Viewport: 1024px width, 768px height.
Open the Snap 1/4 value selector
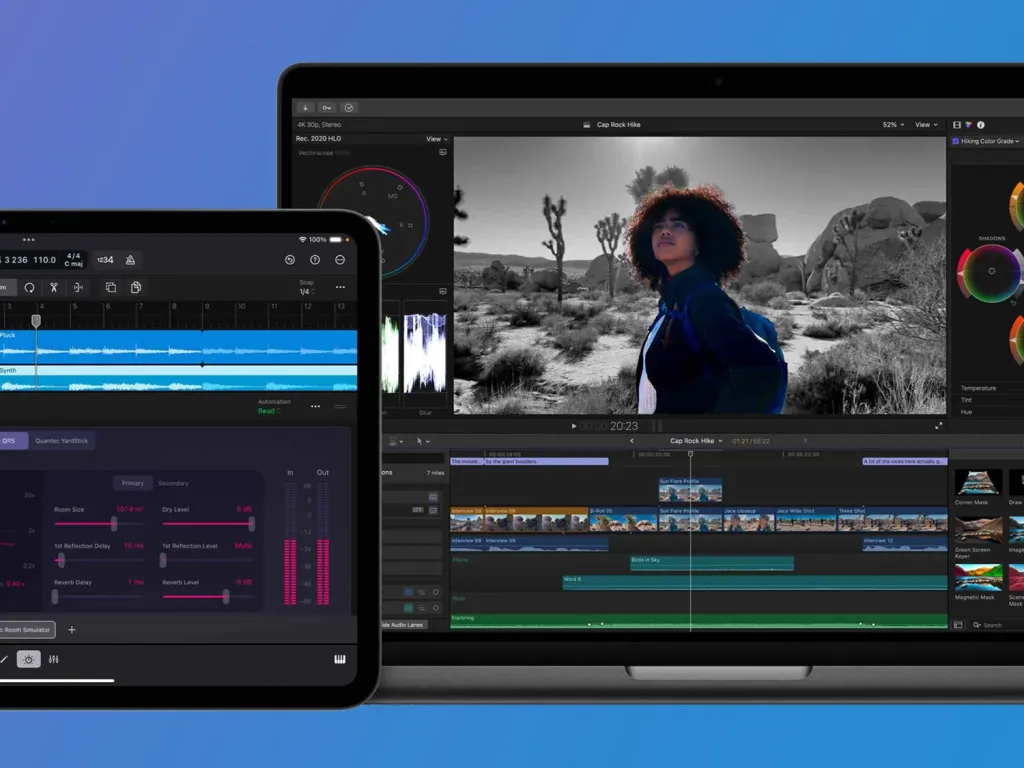306,291
